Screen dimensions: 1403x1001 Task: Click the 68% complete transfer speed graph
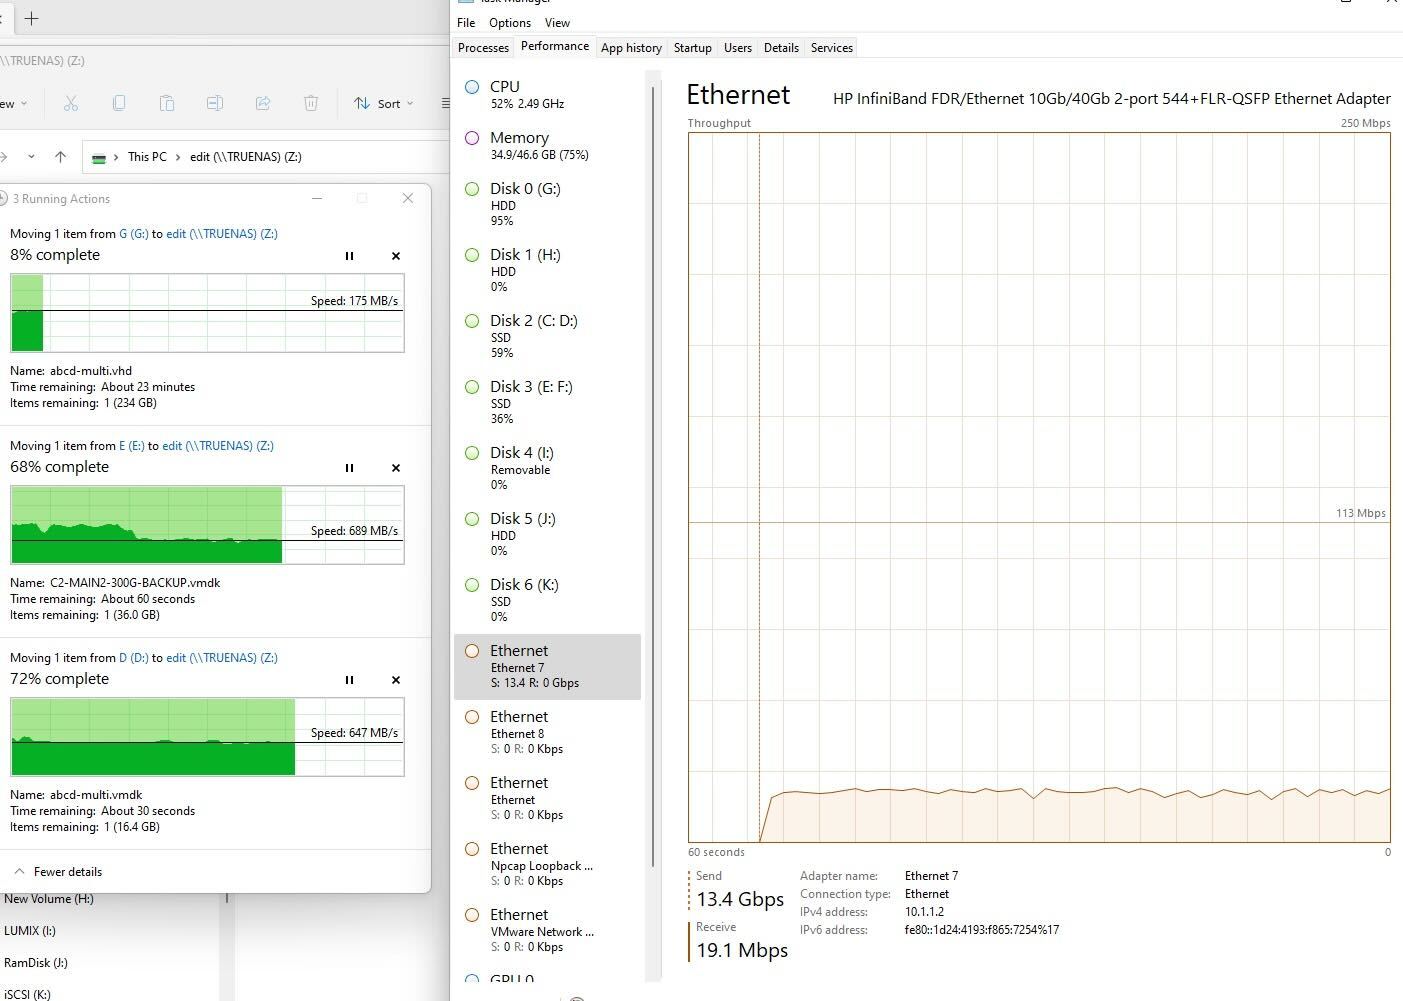(x=207, y=525)
